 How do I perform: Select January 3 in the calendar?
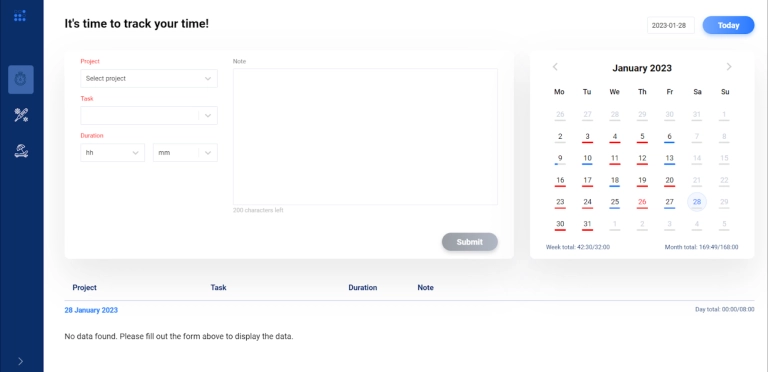(587, 137)
